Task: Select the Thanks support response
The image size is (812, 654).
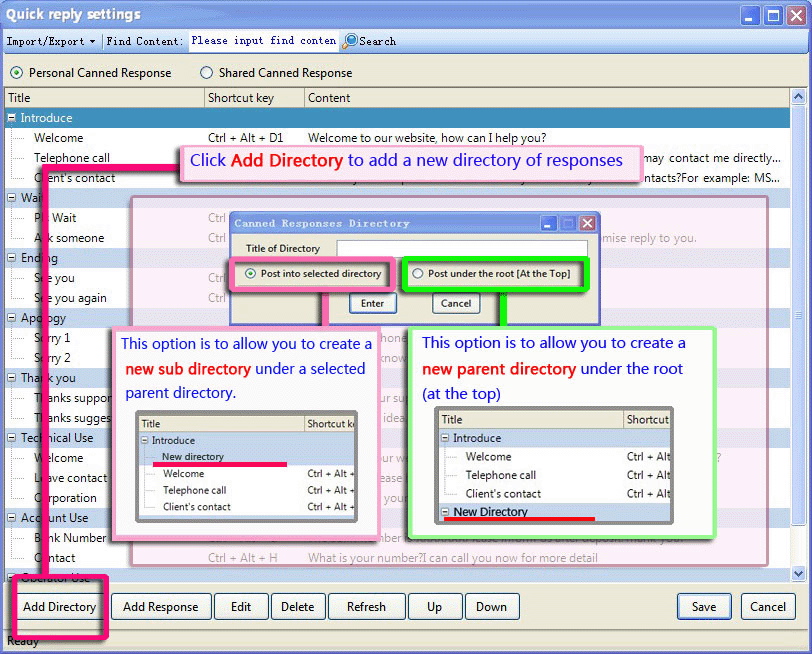Action: 72,398
